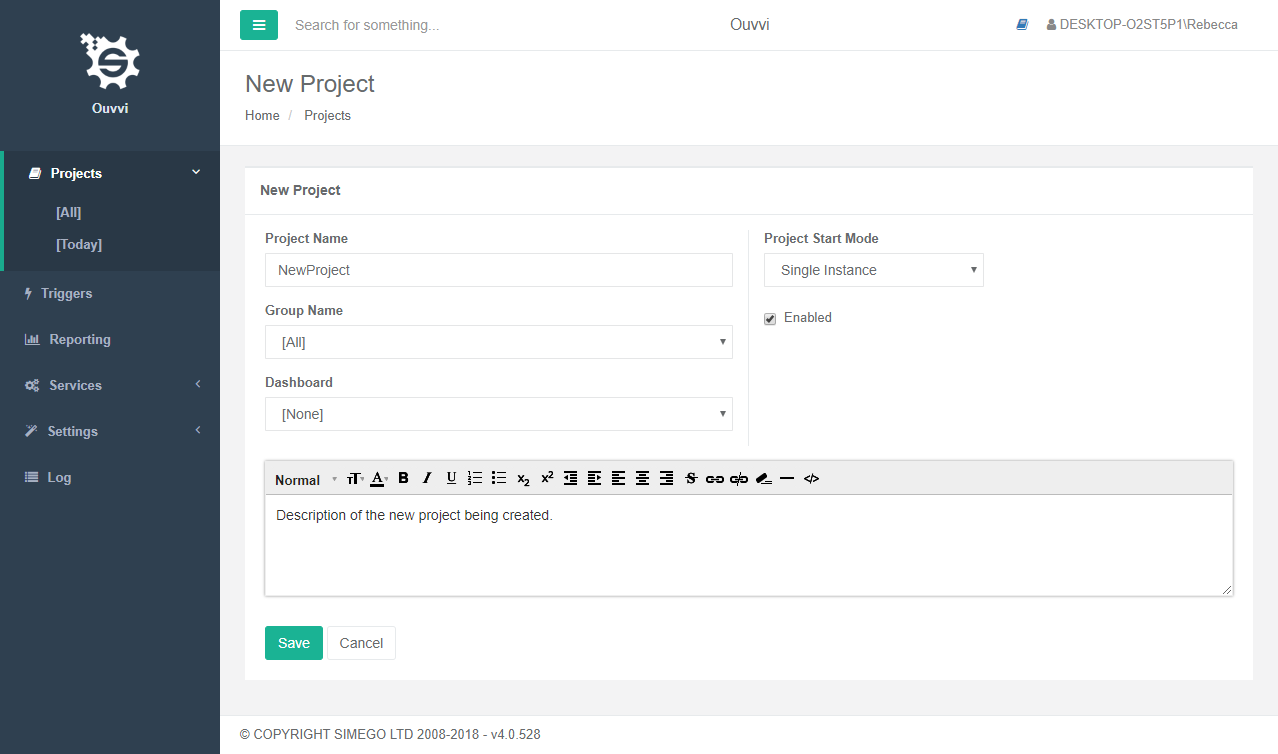Open Group Name dropdown
The width and height of the screenshot is (1278, 754).
point(499,342)
